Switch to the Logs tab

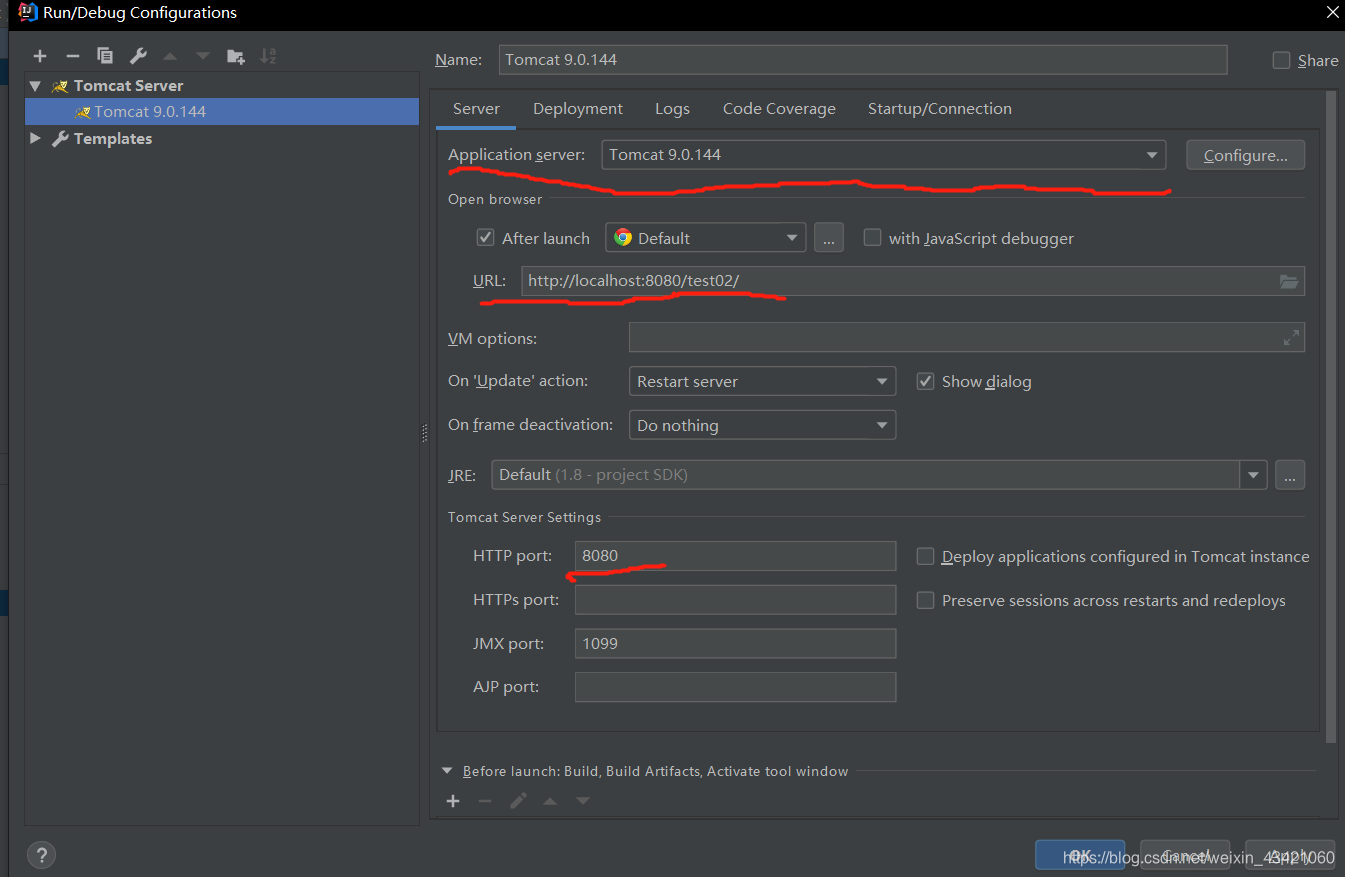pos(673,109)
